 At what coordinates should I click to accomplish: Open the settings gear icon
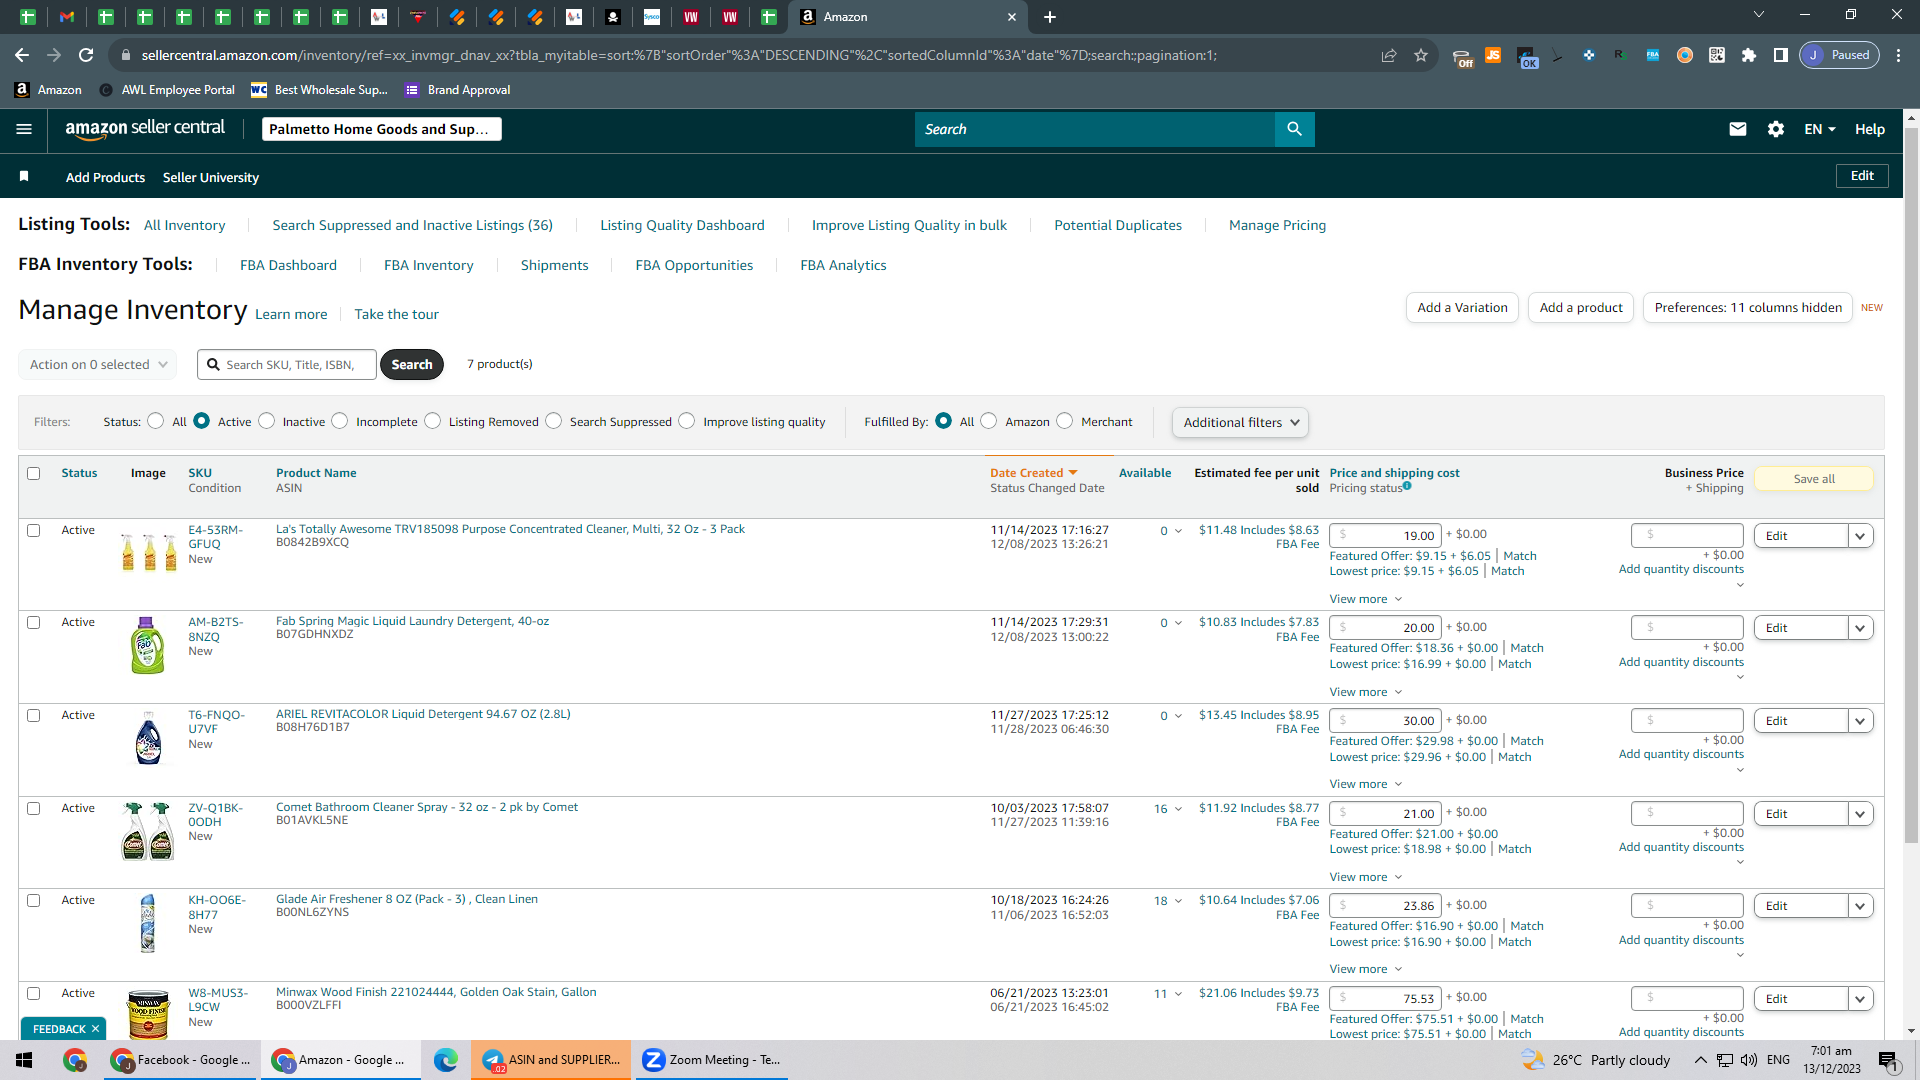click(x=1776, y=129)
